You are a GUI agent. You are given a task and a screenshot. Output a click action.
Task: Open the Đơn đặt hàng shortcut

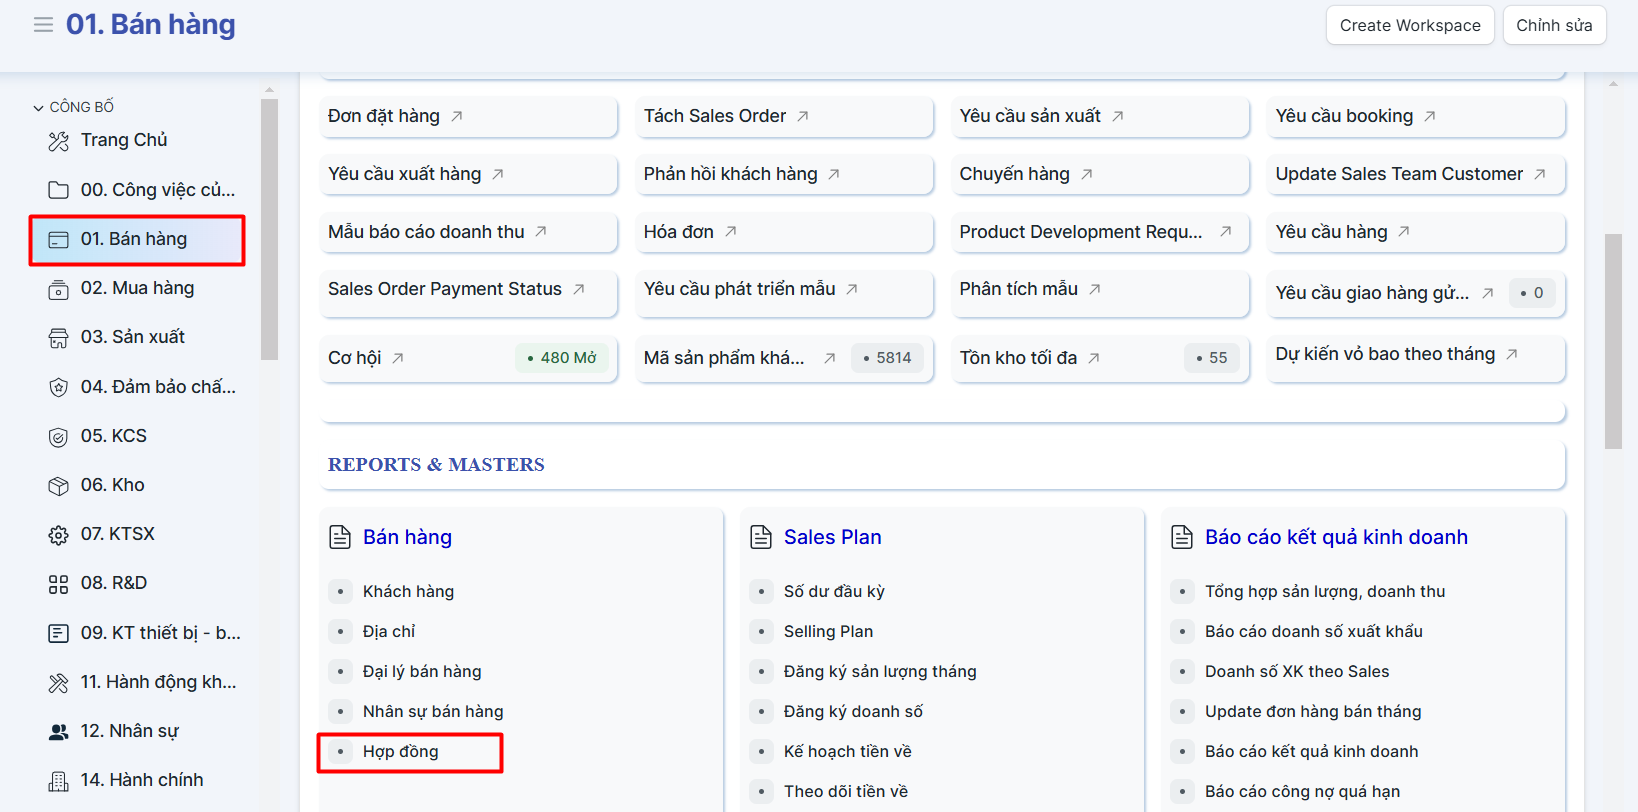[x=384, y=116]
